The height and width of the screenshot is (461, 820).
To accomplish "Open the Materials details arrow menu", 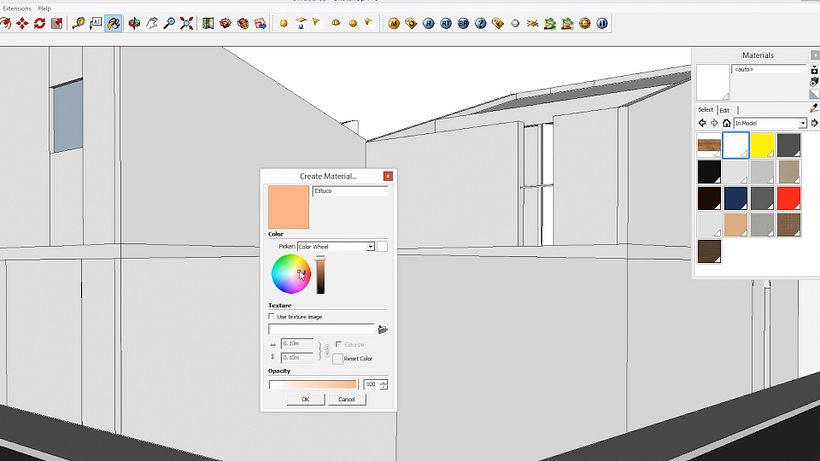I will pyautogui.click(x=814, y=123).
